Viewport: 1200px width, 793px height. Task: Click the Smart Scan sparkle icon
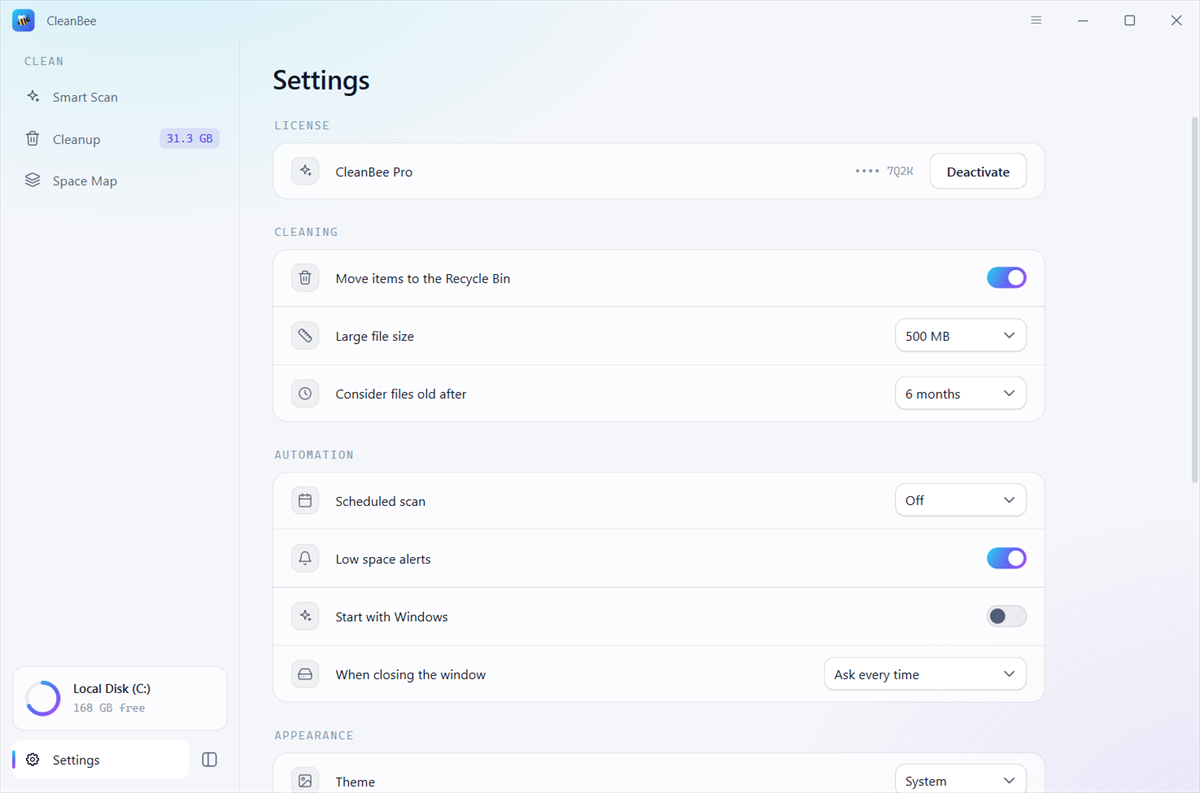pyautogui.click(x=33, y=97)
